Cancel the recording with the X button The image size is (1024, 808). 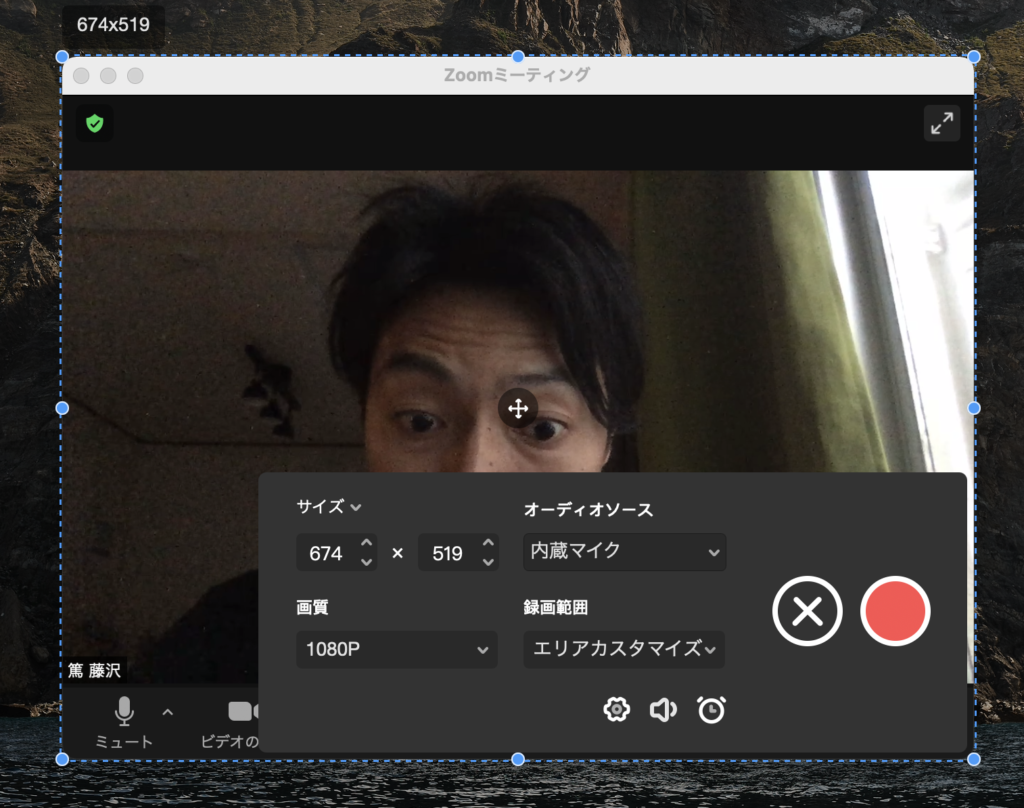807,611
